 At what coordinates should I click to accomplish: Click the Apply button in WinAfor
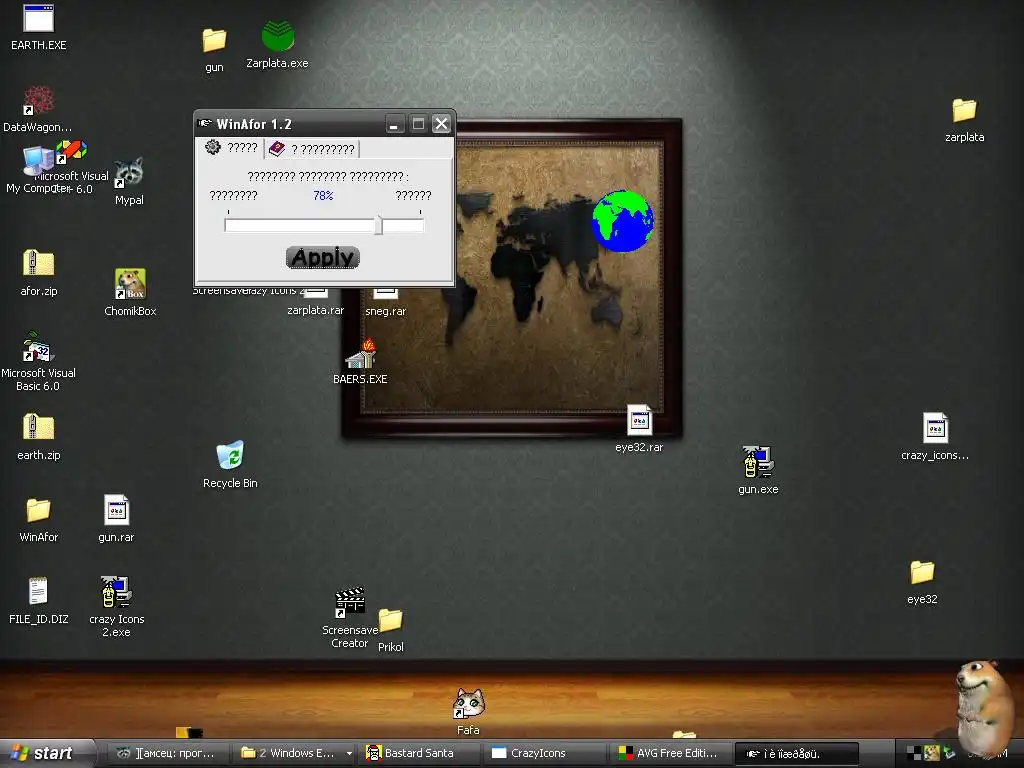coord(323,257)
